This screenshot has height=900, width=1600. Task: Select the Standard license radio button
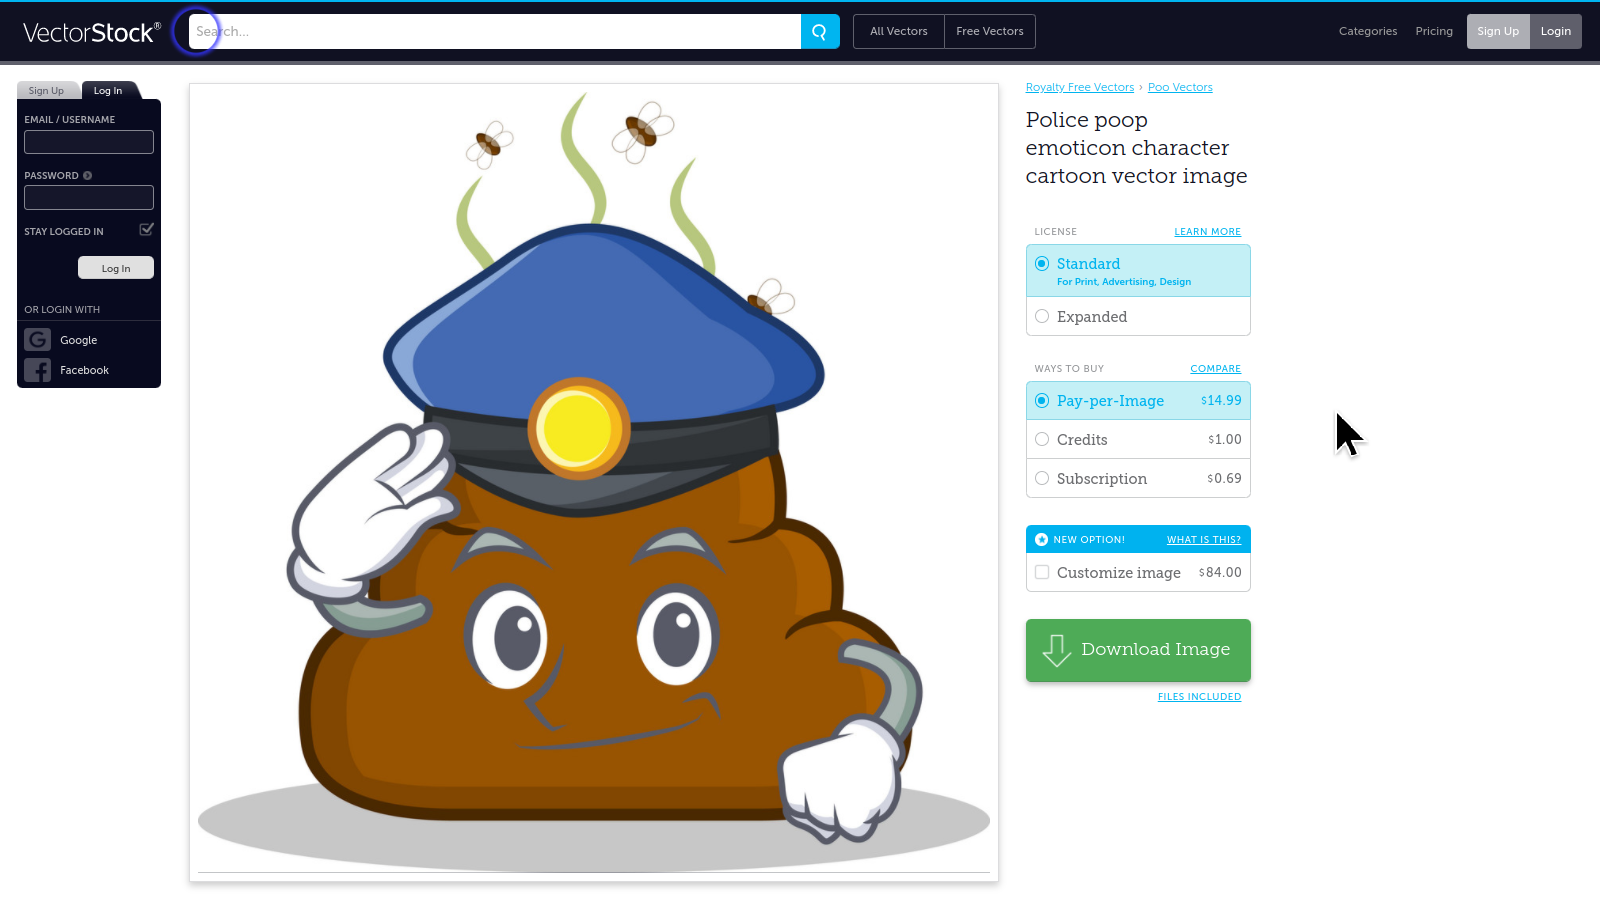[x=1042, y=264]
